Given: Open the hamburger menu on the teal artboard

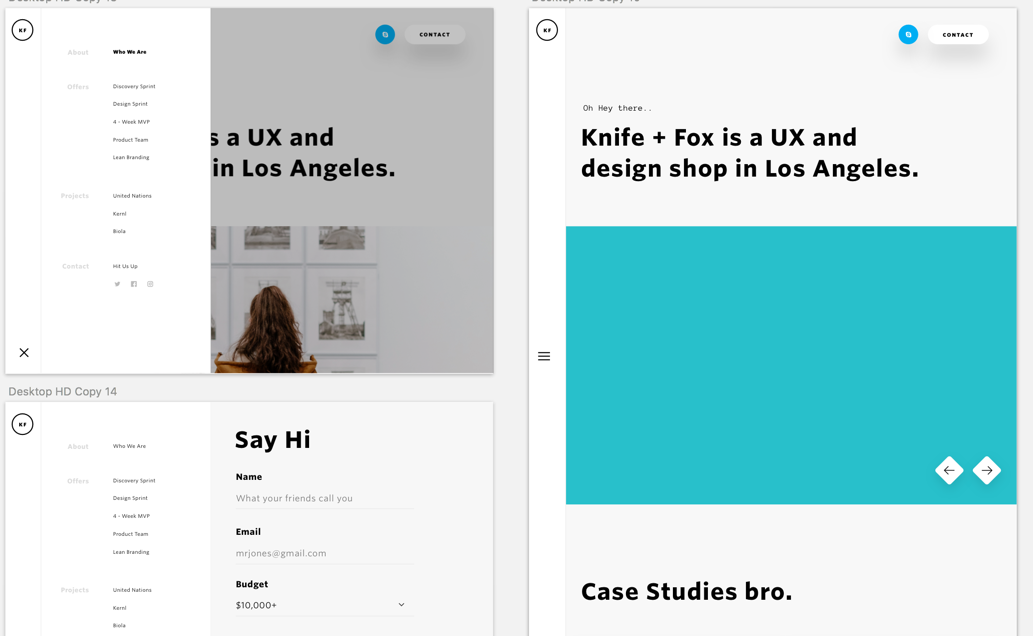Looking at the screenshot, I should pos(544,356).
